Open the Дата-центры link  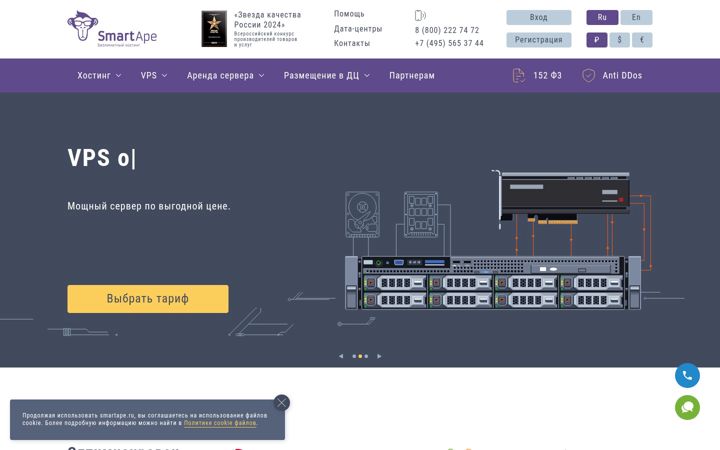358,28
